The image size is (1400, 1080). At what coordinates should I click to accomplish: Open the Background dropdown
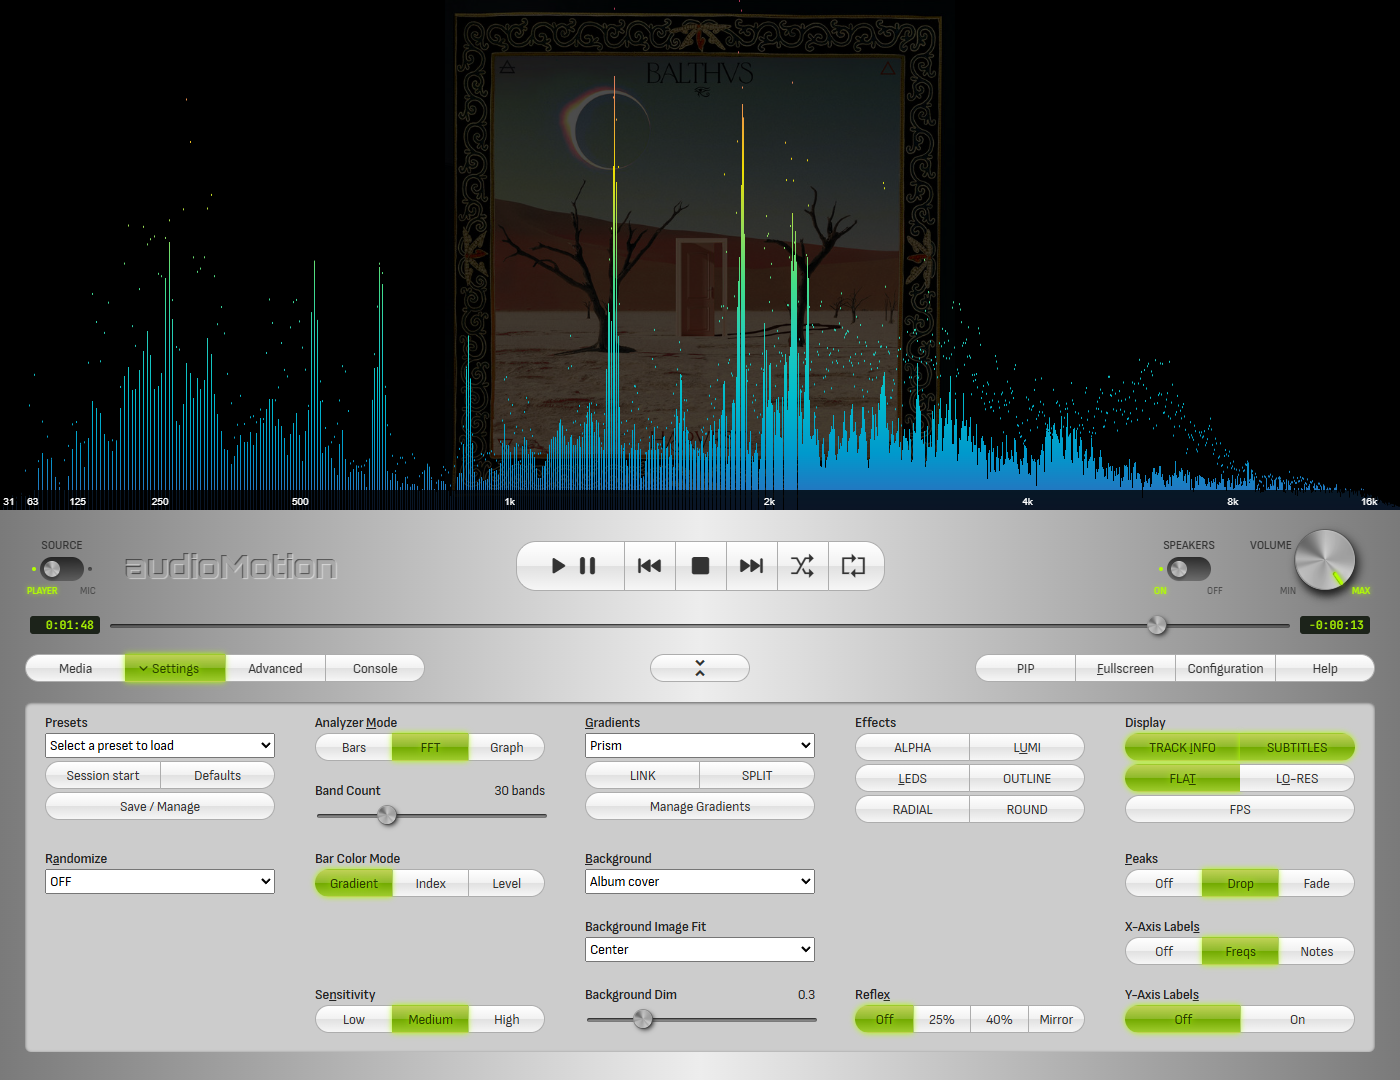point(700,882)
